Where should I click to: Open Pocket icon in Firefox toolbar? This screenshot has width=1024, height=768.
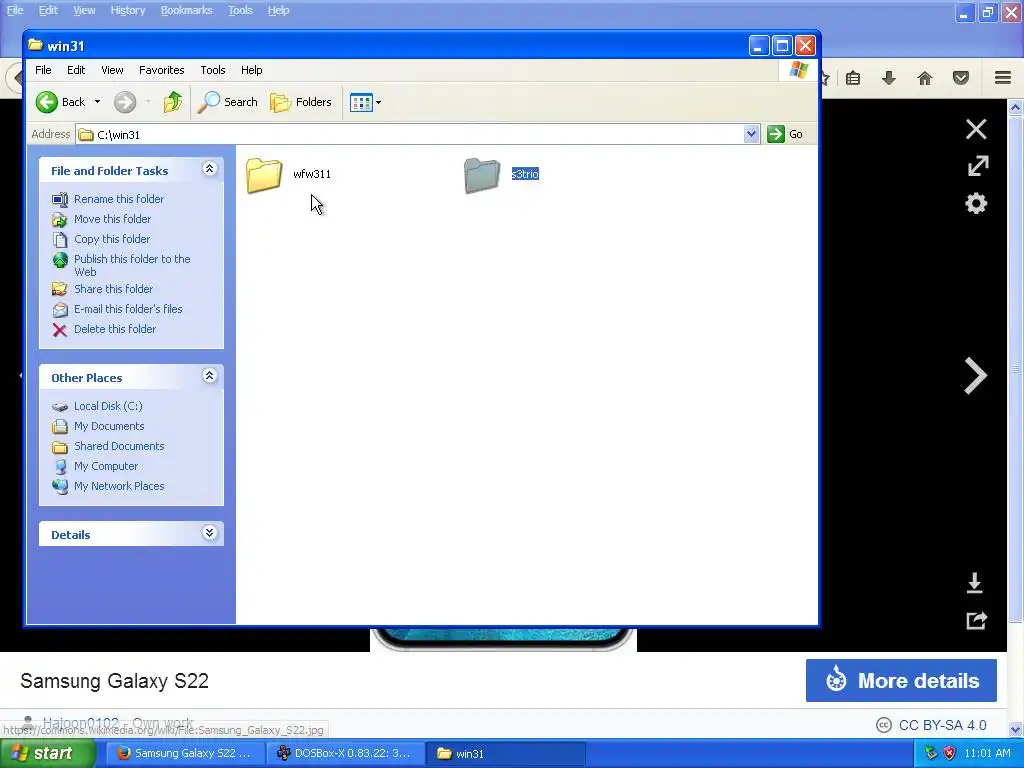[961, 78]
